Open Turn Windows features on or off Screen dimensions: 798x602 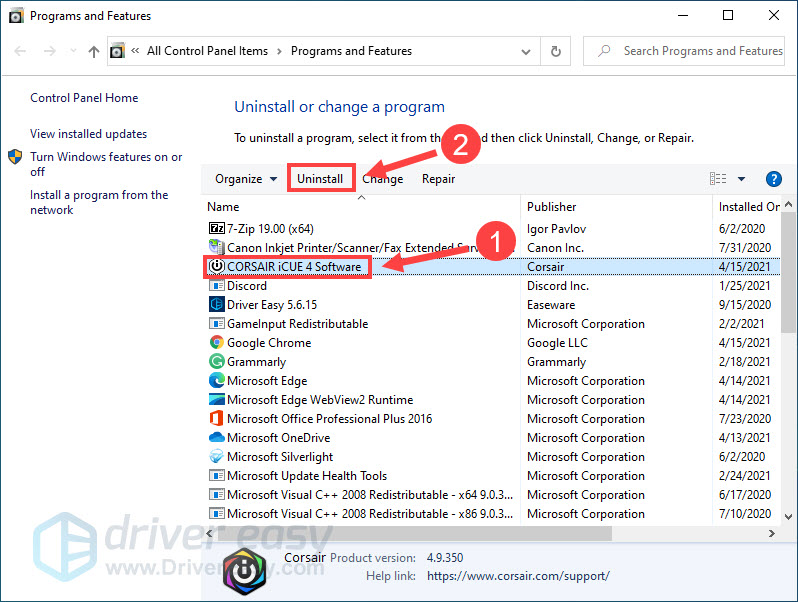106,164
